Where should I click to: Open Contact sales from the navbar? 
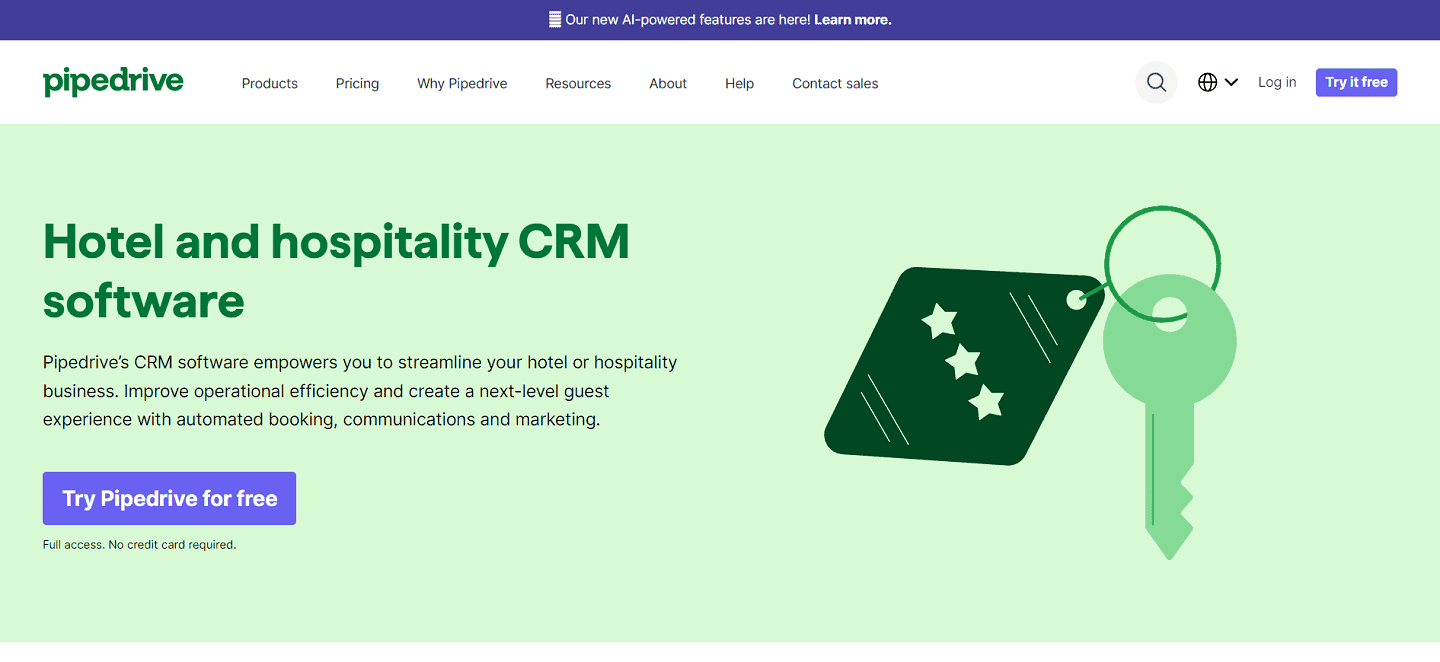click(835, 83)
